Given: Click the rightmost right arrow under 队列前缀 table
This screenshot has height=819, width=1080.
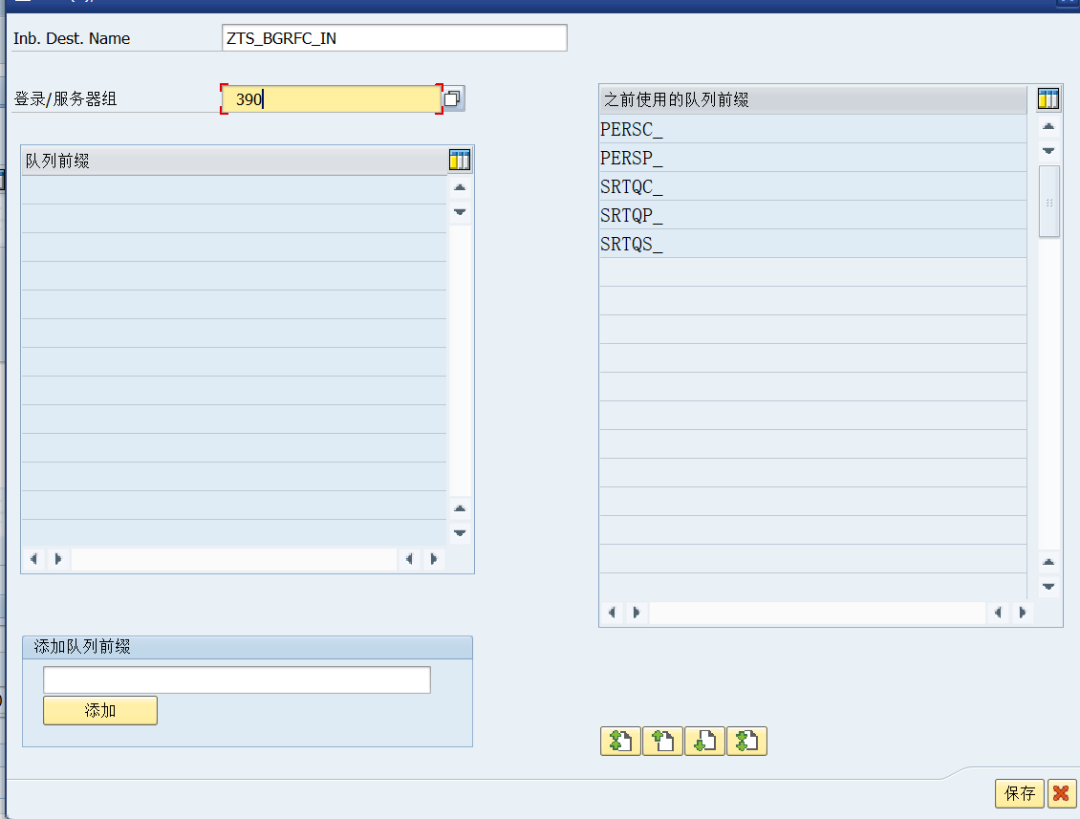Looking at the screenshot, I should pos(434,559).
